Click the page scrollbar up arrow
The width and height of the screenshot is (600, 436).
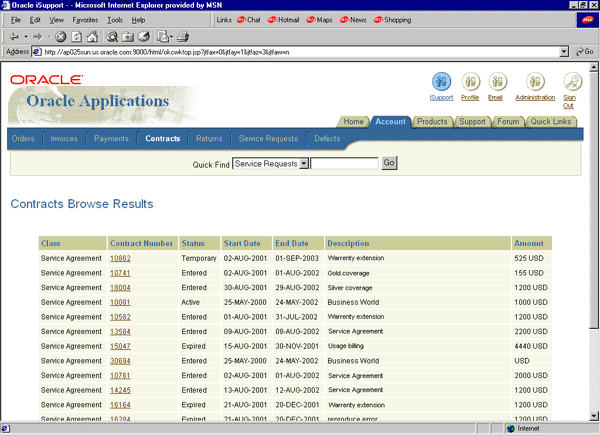tap(593, 67)
